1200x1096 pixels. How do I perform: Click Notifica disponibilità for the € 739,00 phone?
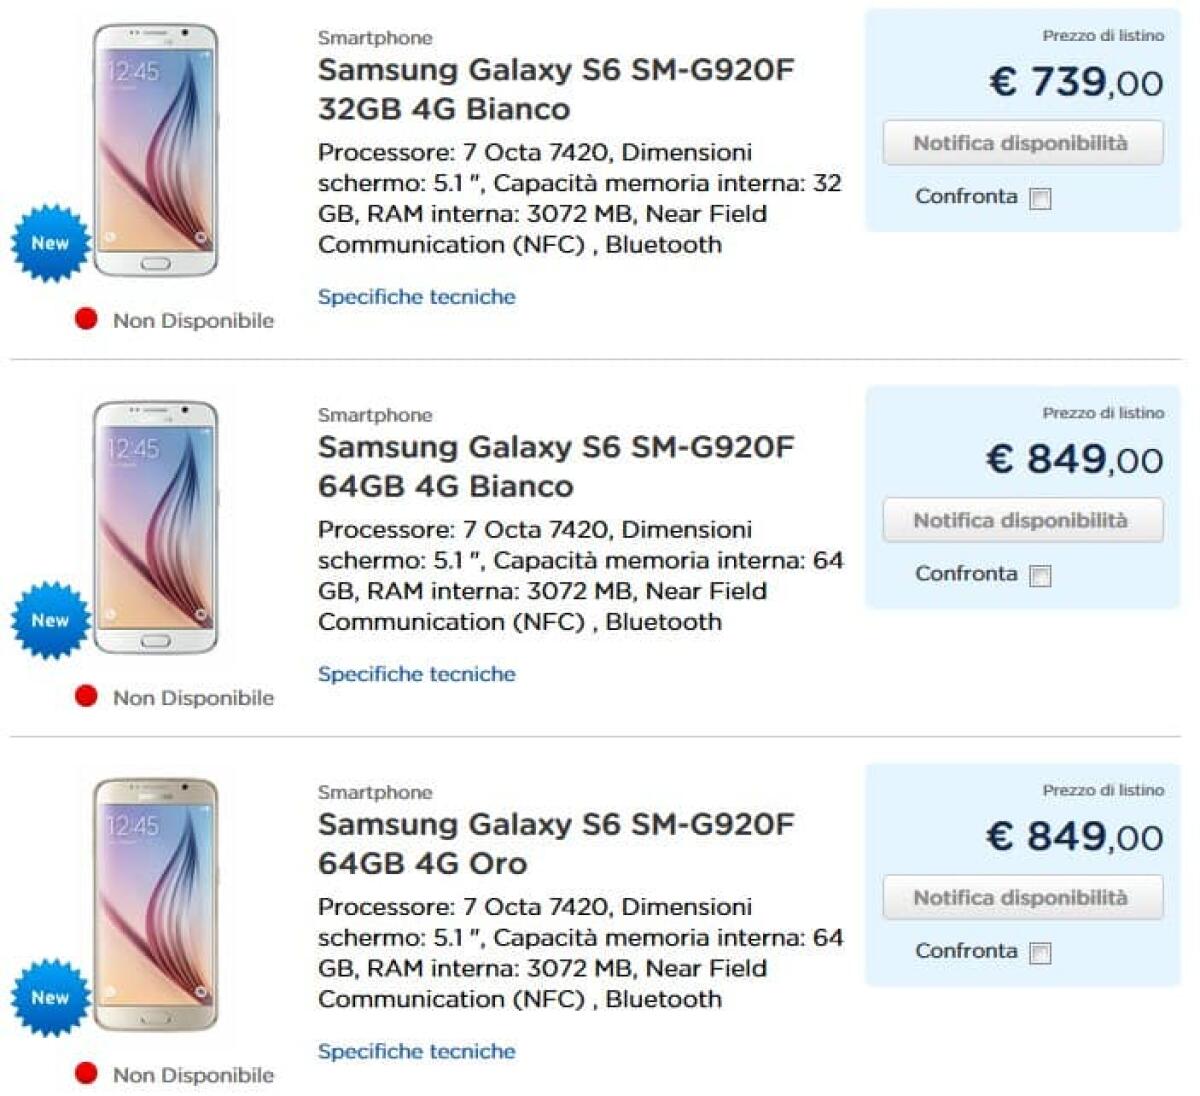[x=1021, y=142]
